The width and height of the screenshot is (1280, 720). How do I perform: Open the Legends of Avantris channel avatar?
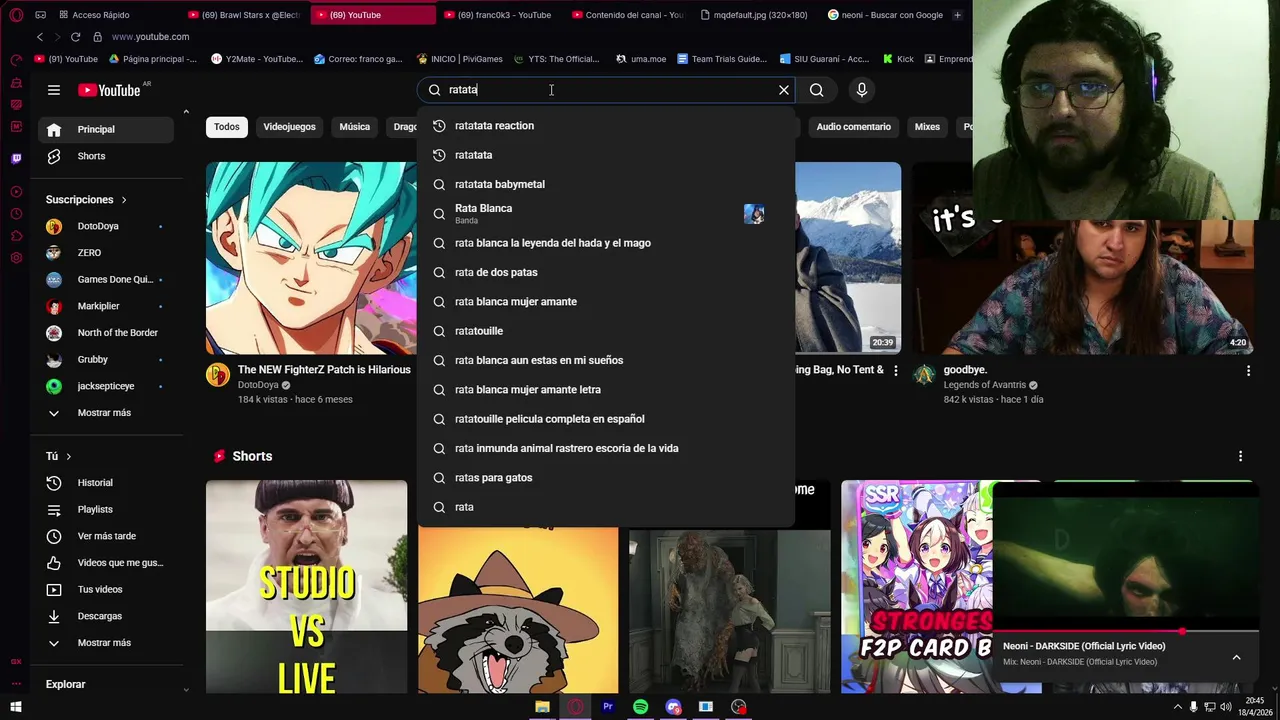coord(925,375)
